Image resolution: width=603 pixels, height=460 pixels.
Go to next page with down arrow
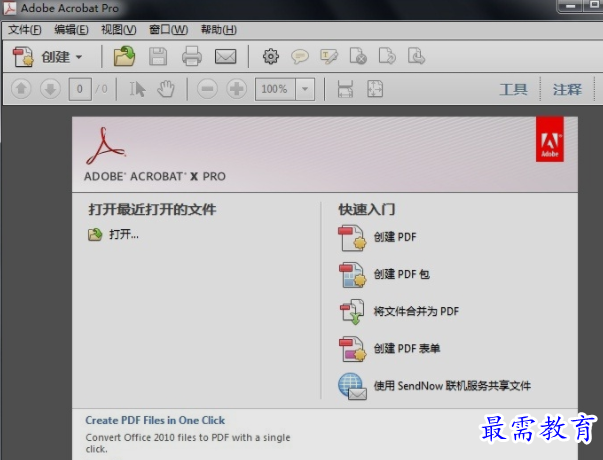coord(50,89)
